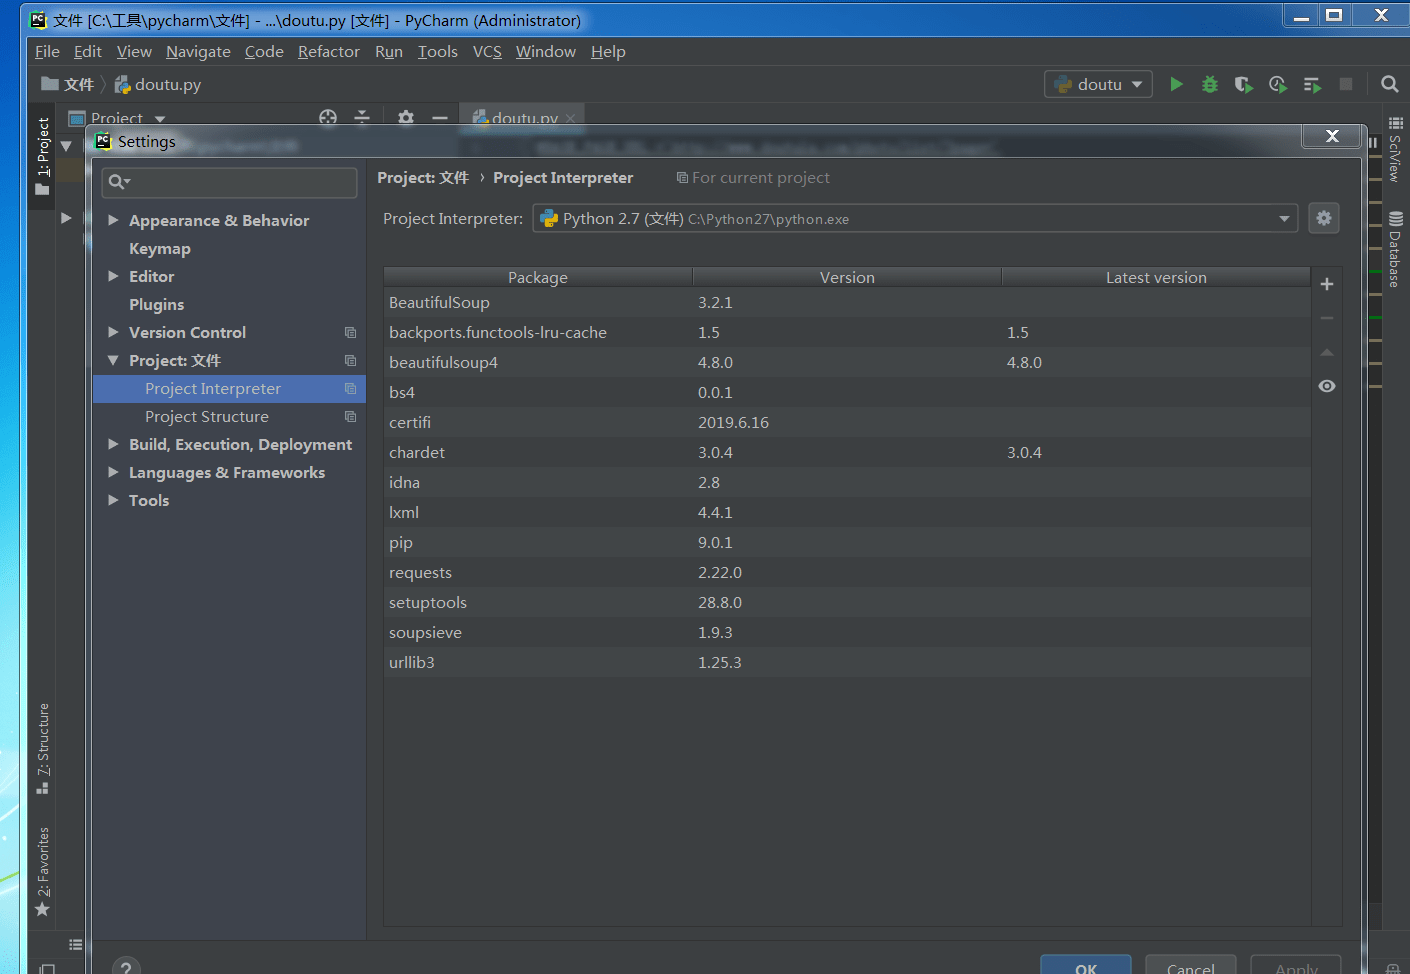Open the File menu
This screenshot has width=1410, height=974.
pyautogui.click(x=47, y=52)
